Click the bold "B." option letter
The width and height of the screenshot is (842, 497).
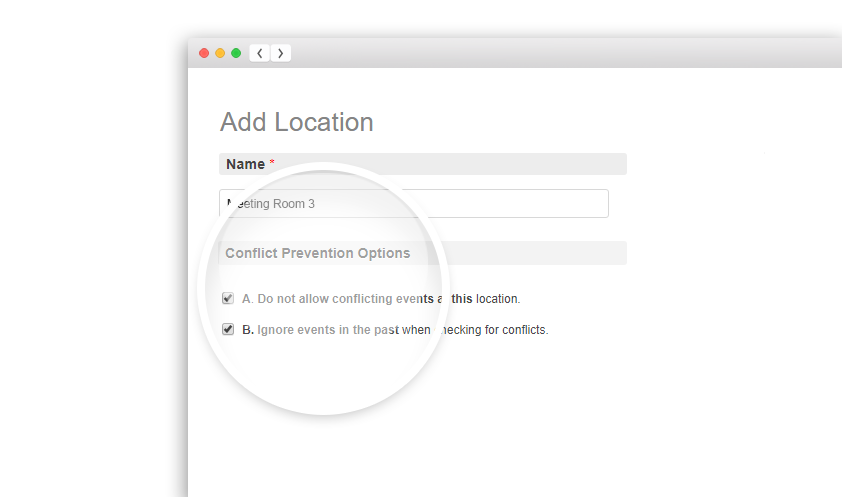click(248, 330)
